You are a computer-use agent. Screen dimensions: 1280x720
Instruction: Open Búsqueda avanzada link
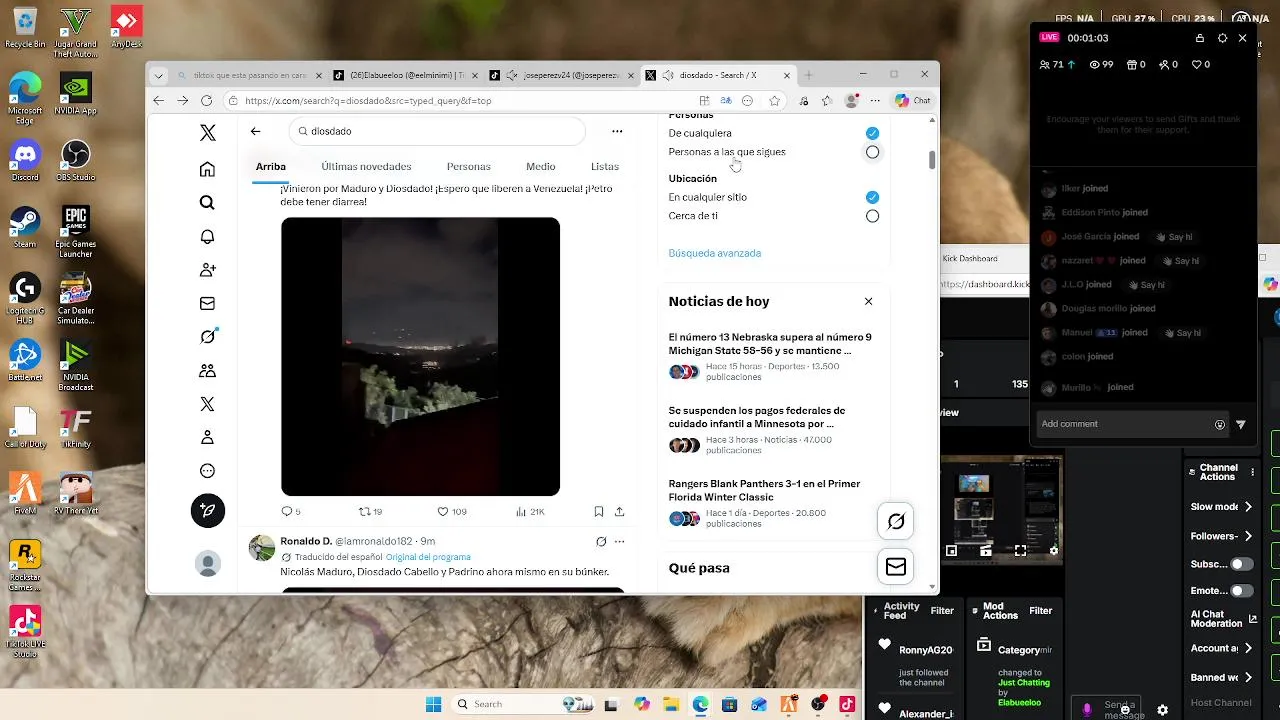(x=714, y=253)
